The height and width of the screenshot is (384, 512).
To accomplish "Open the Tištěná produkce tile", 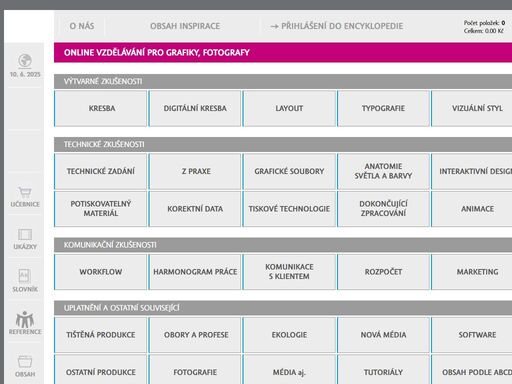I will (101, 335).
